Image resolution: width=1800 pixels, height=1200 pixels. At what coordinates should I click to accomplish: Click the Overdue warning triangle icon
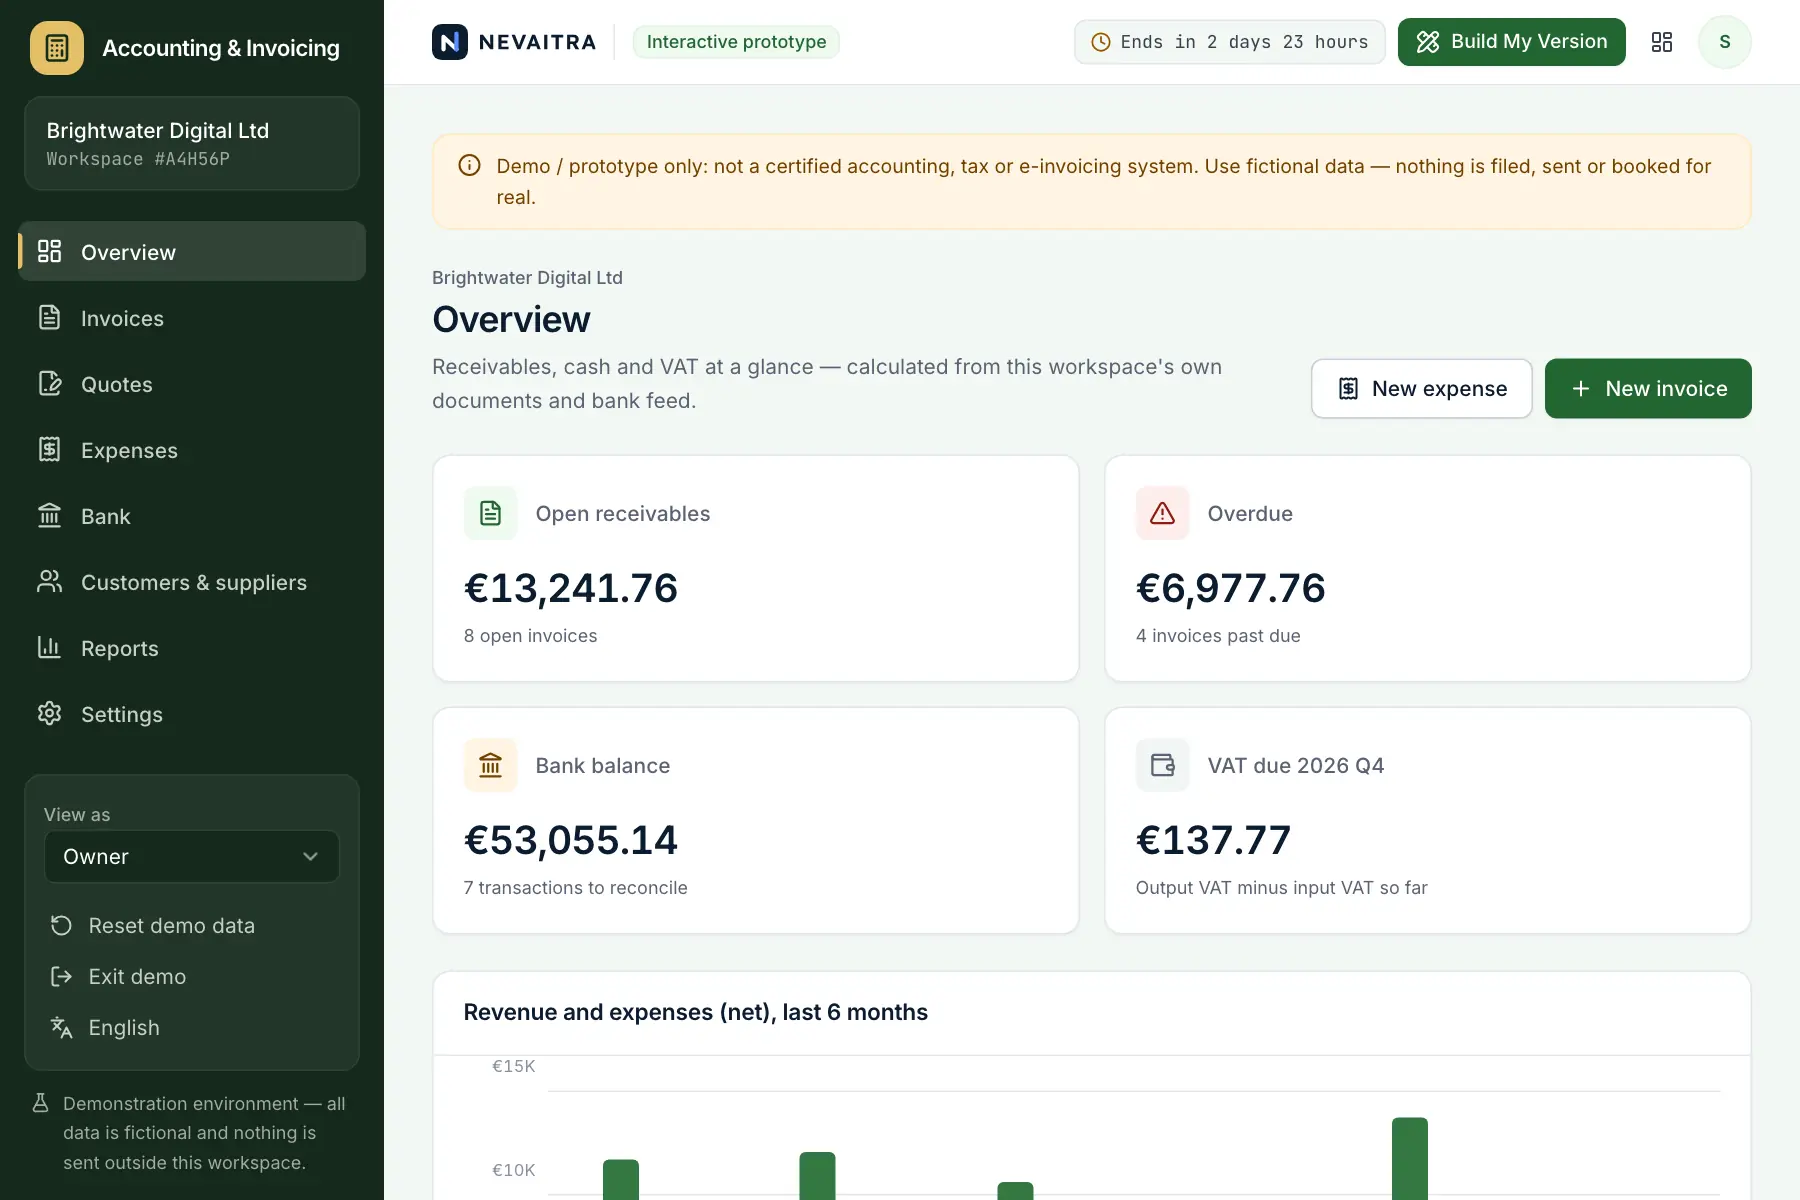pos(1162,513)
